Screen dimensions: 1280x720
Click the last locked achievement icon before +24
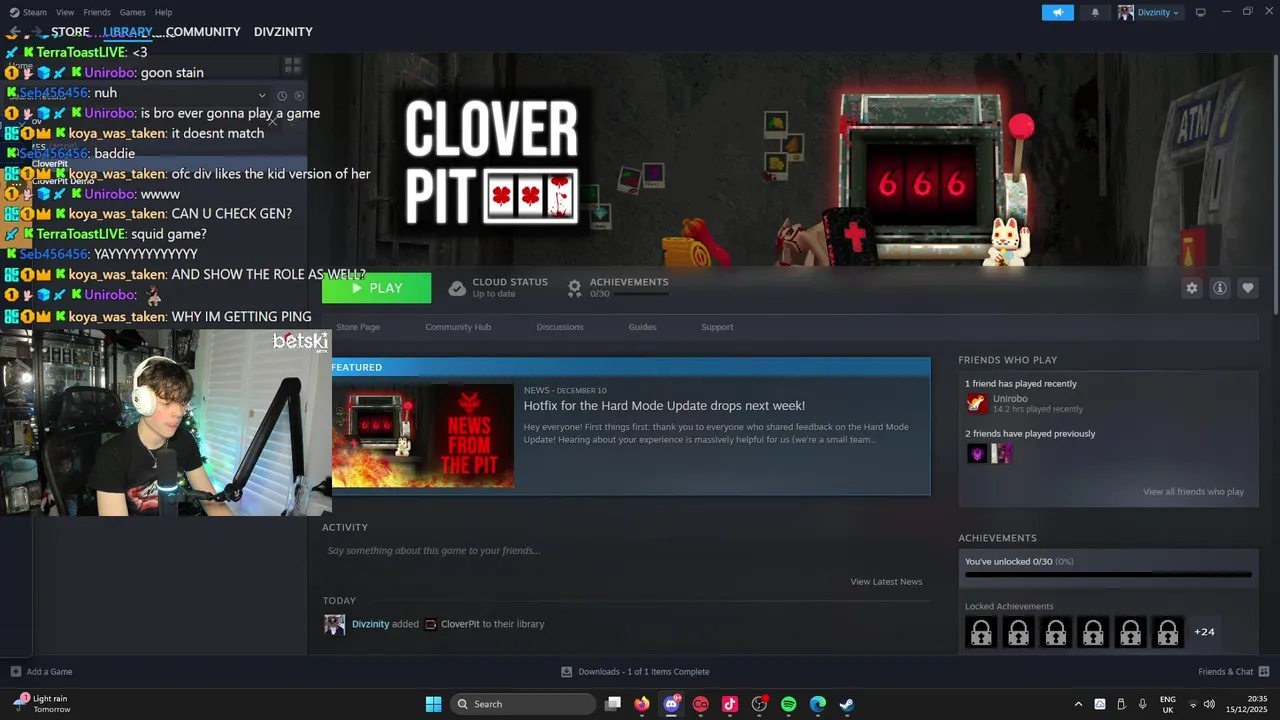[x=1168, y=632]
